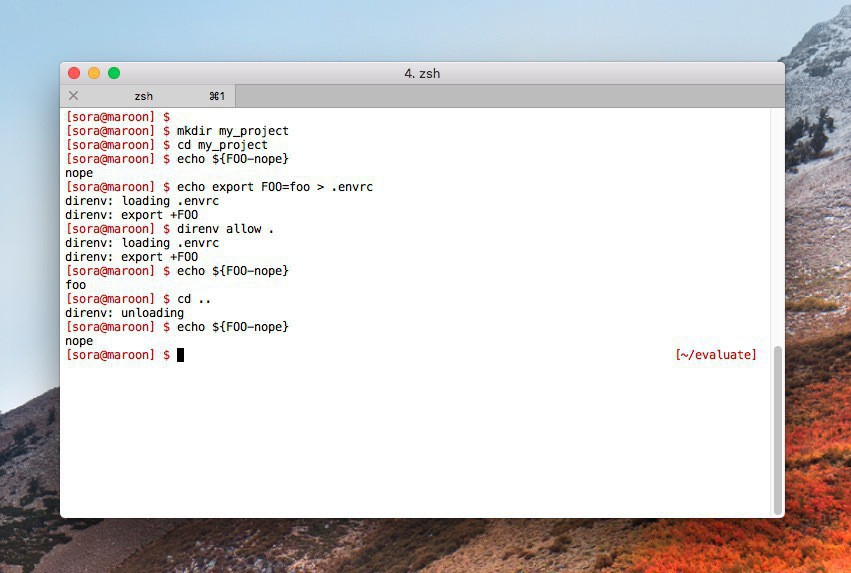Close the zsh tab with the X icon
851x573 pixels.
(x=73, y=96)
